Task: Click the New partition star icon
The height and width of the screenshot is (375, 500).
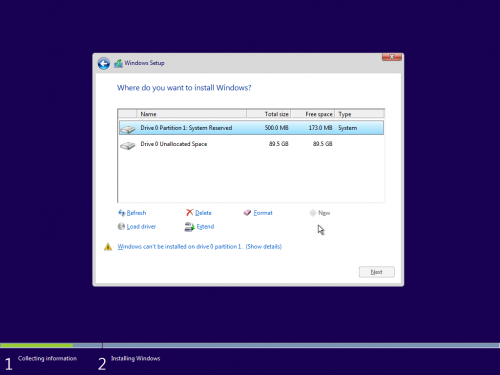Action: pos(313,213)
